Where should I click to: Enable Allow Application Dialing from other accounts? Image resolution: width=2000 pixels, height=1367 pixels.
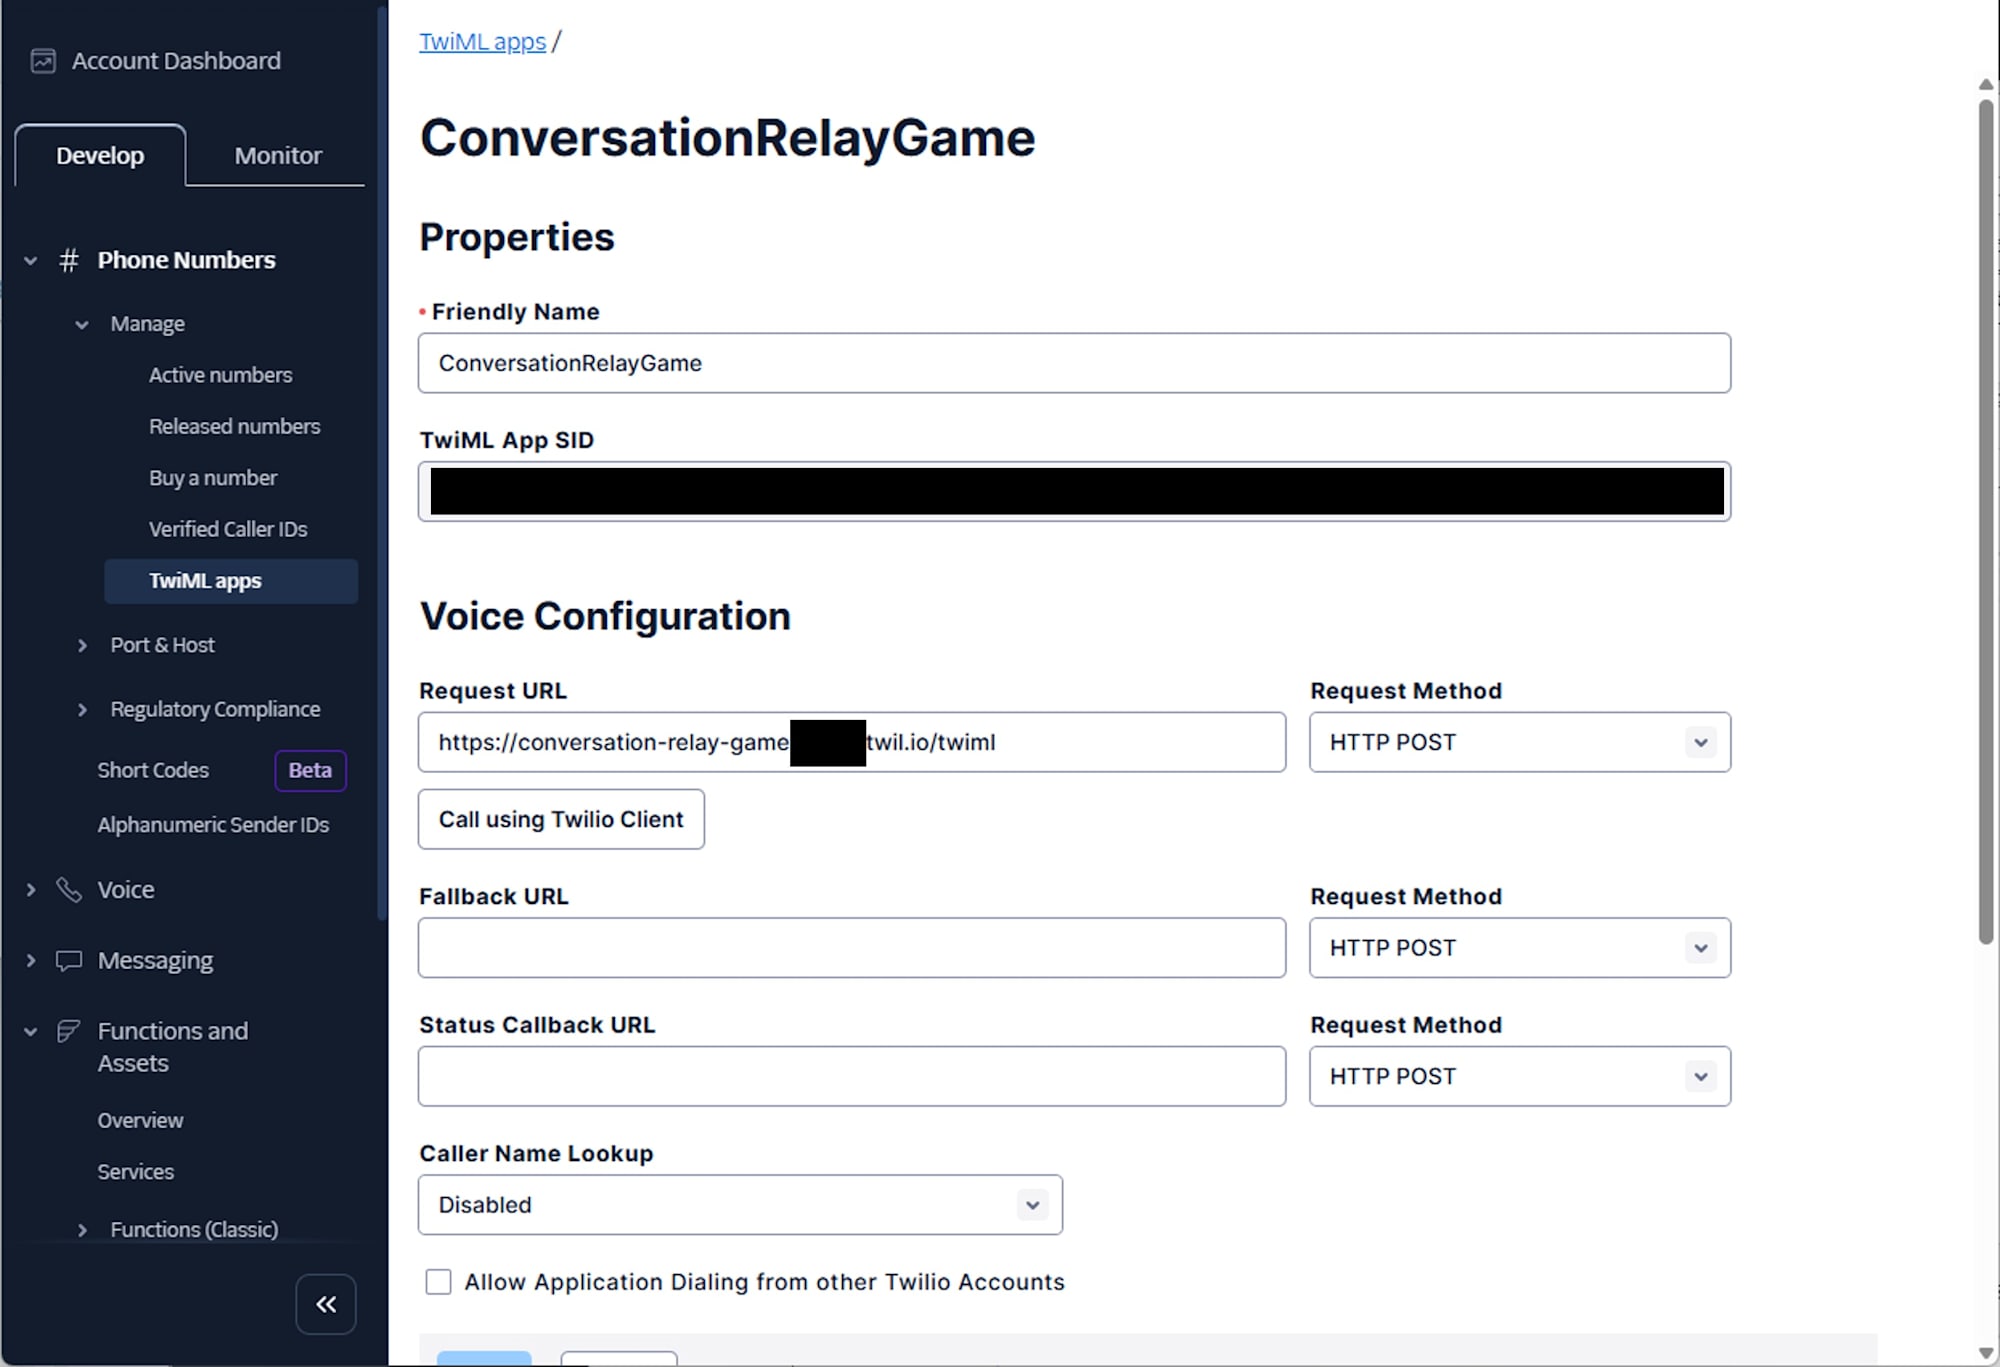click(438, 1282)
